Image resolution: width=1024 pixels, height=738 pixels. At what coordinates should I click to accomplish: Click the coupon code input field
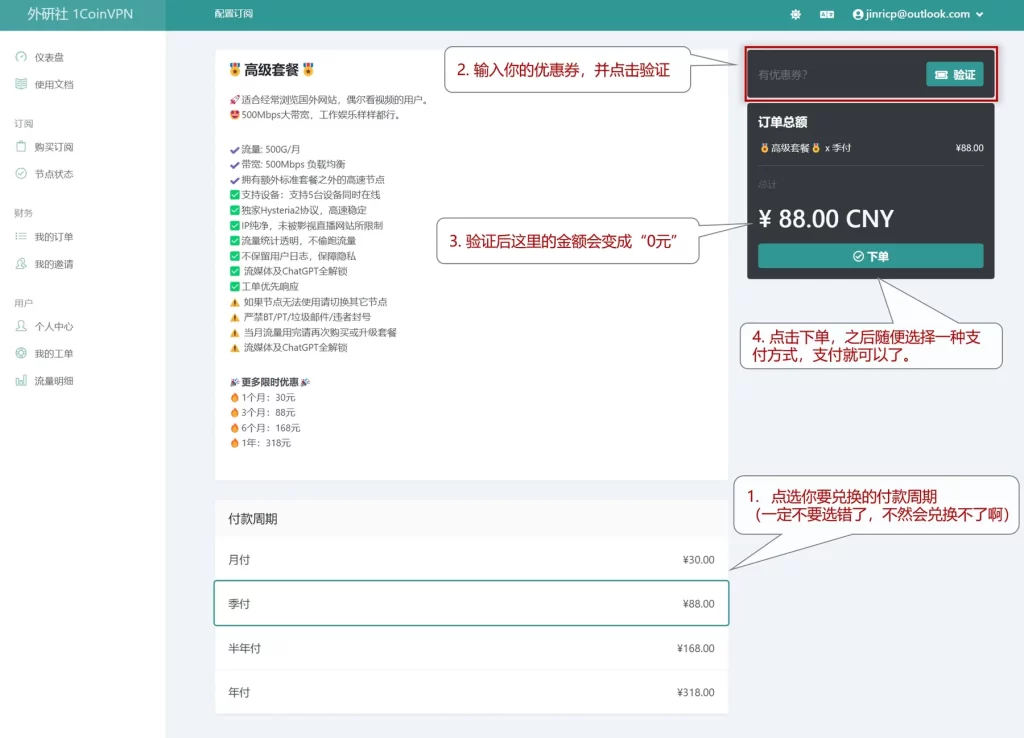(838, 74)
